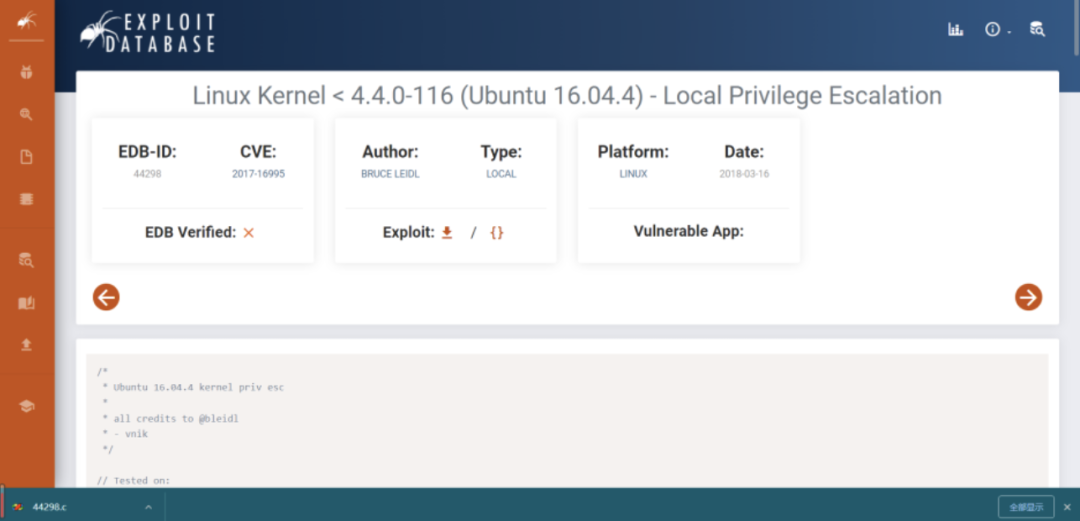Select the date 2018-03-16
Viewport: 1080px width, 521px height.
click(x=744, y=174)
